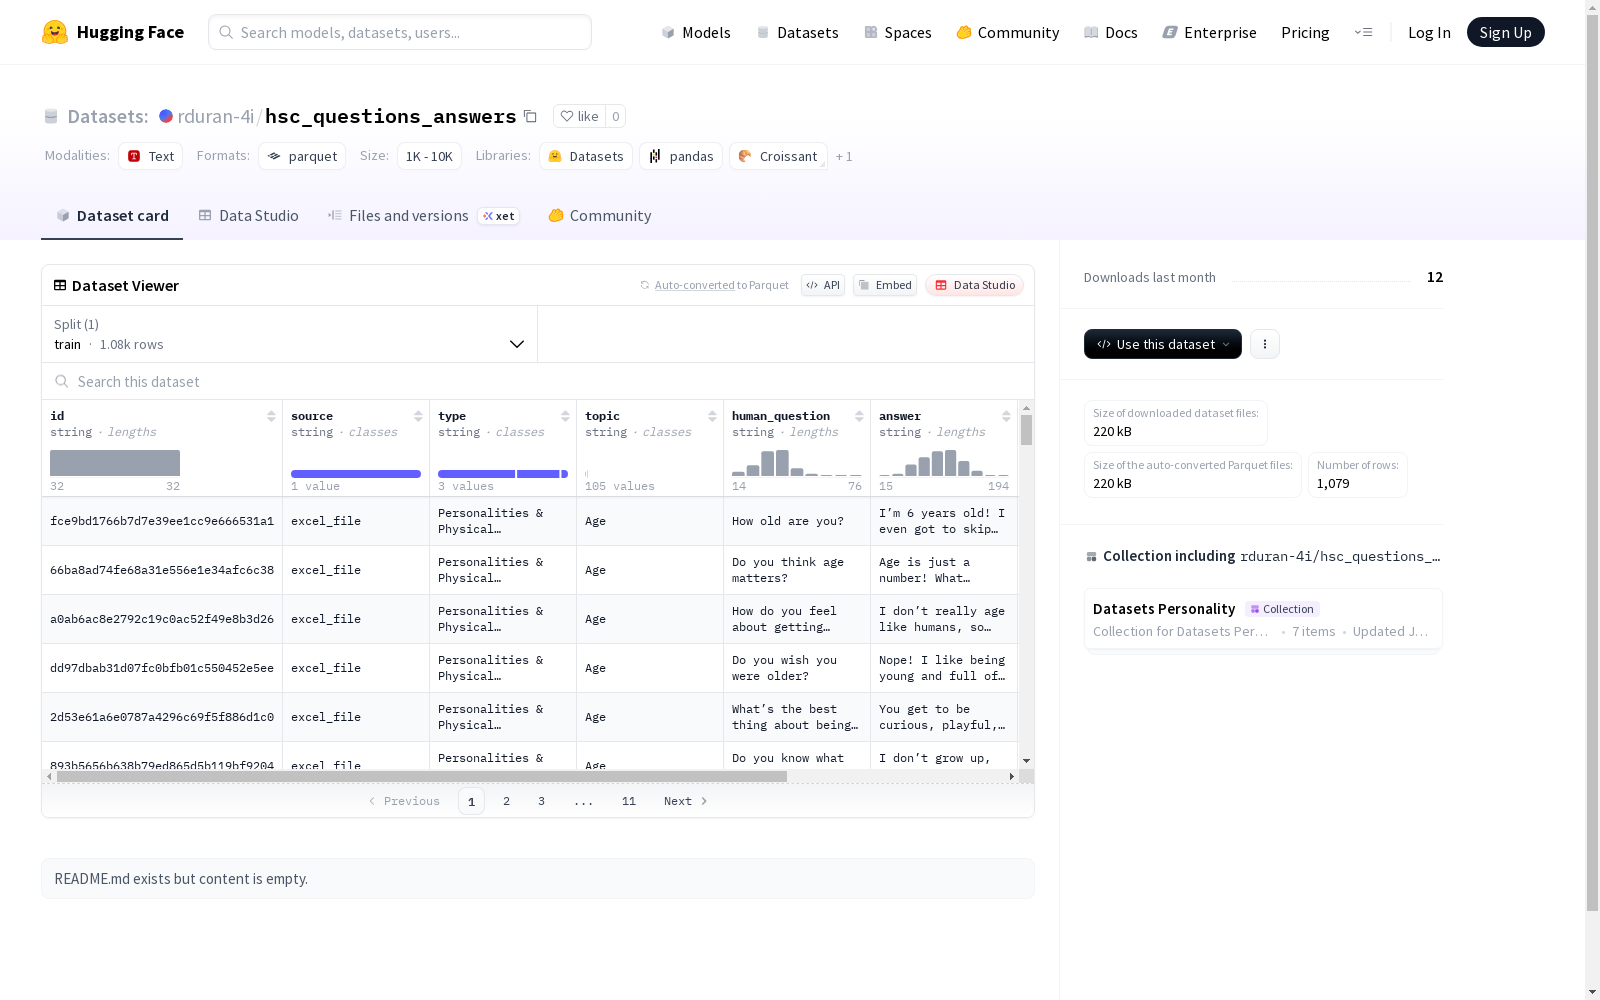Open the Use this dataset dropdown
Viewport: 1600px width, 1000px height.
click(x=1163, y=344)
